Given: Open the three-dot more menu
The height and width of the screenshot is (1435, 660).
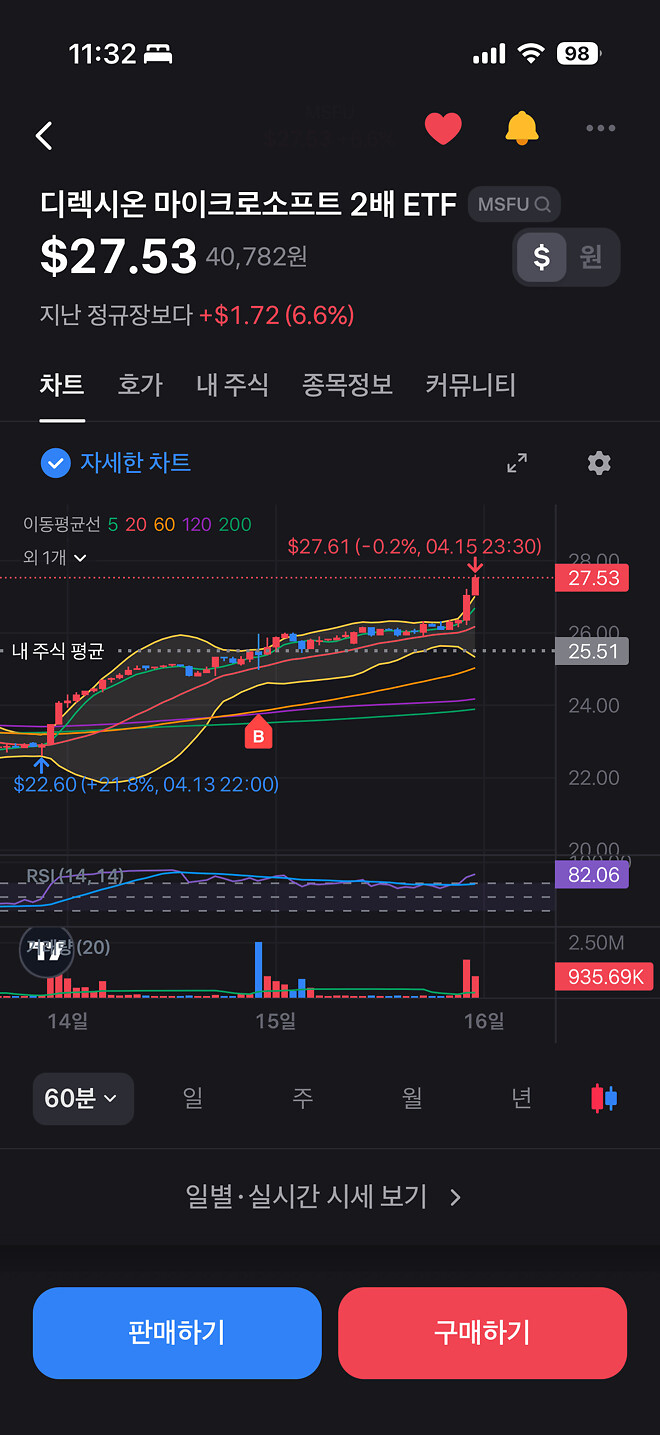Looking at the screenshot, I should [x=601, y=128].
